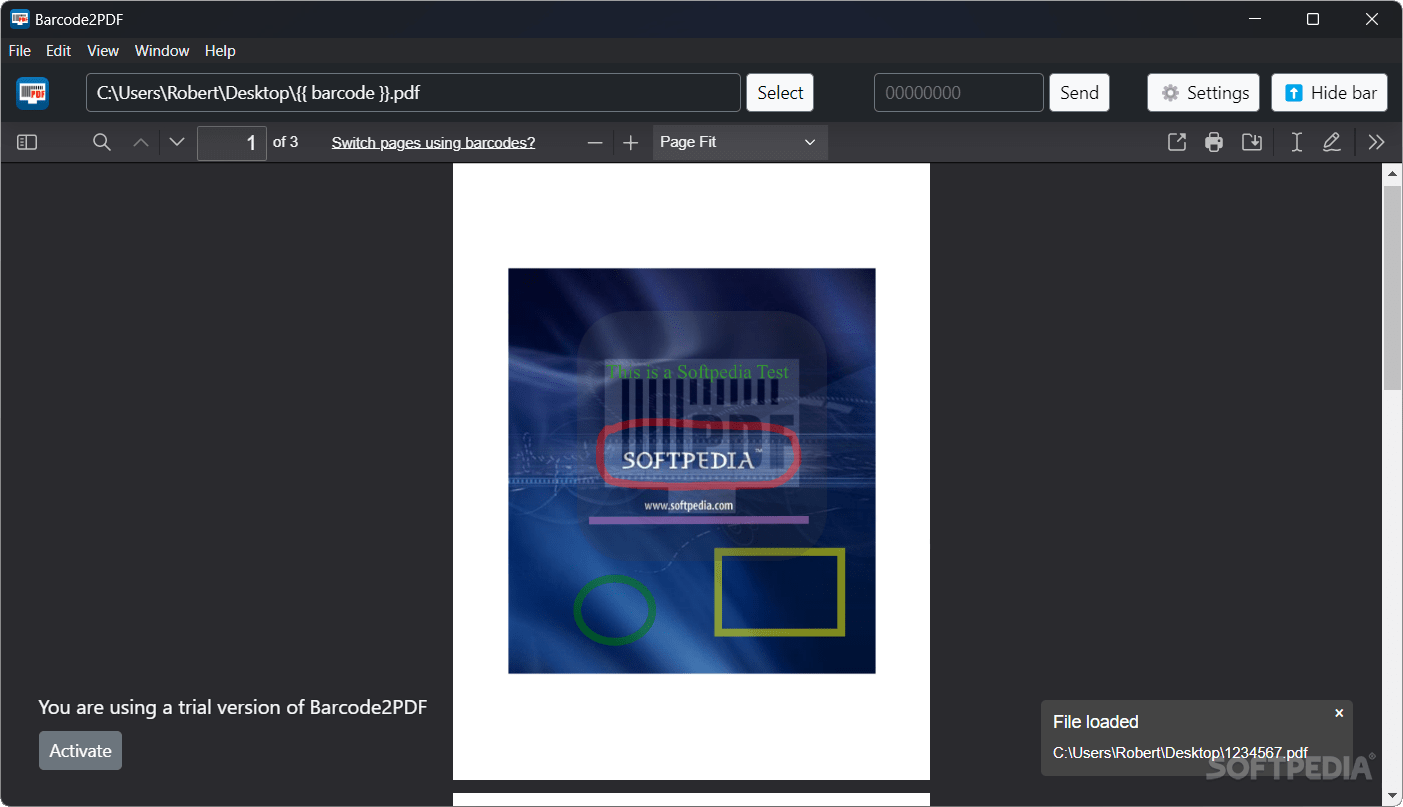Click the trial version notice text
This screenshot has height=807, width=1403.
point(233,708)
